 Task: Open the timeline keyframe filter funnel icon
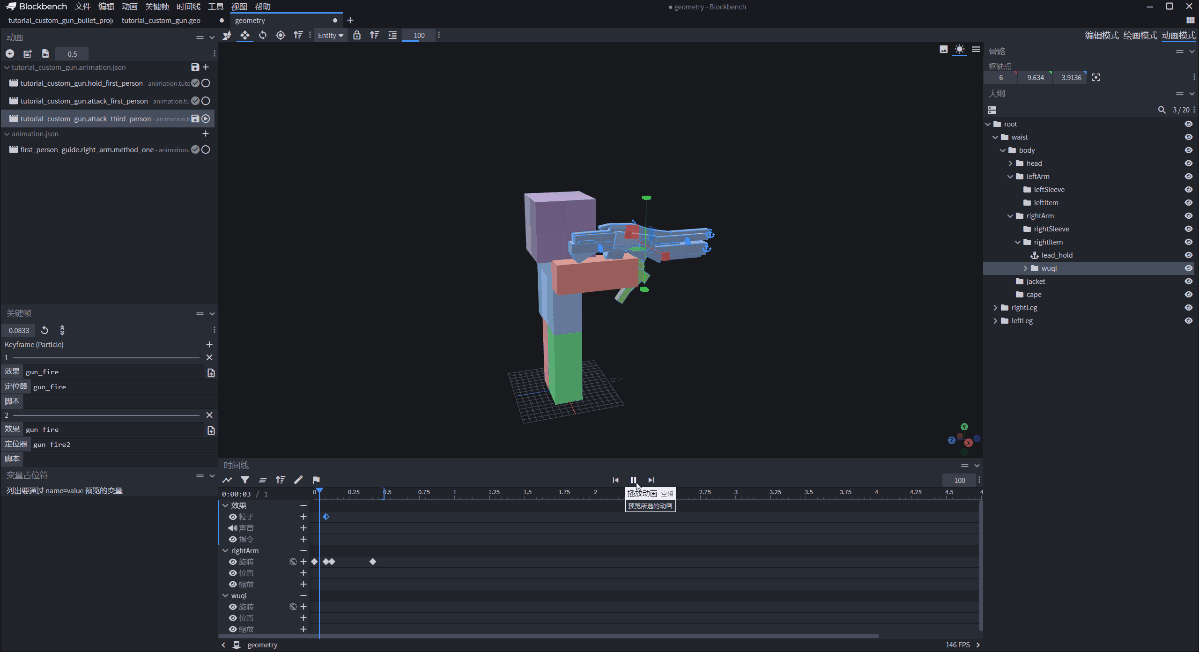(245, 480)
